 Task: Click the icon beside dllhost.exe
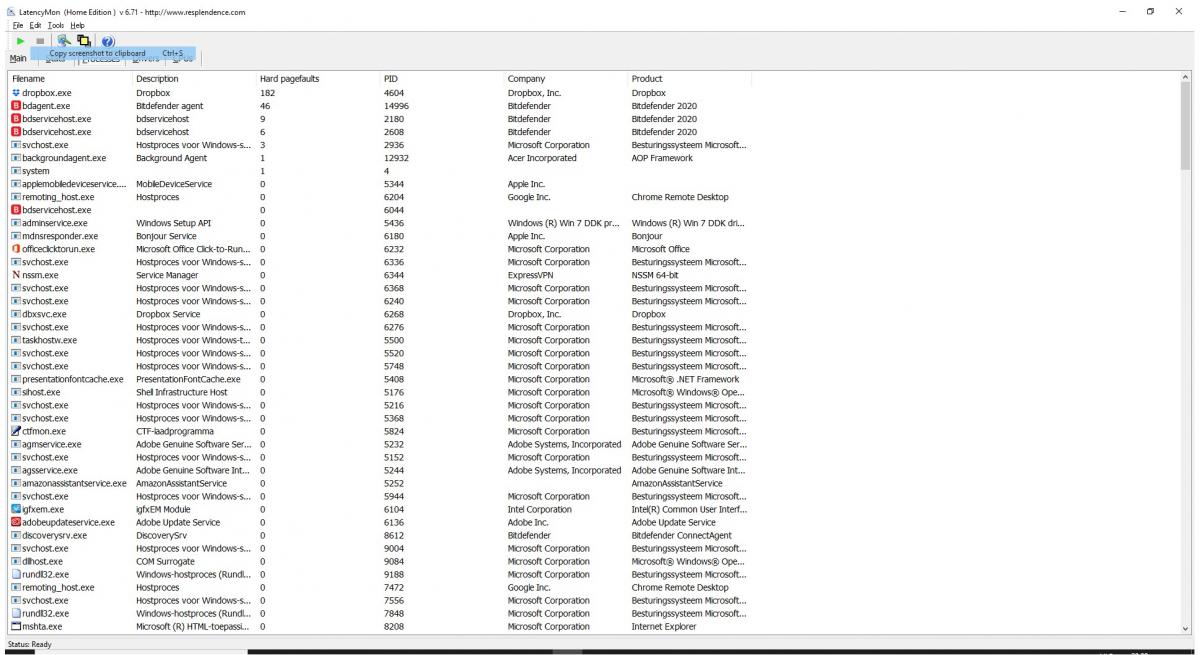click(16, 561)
